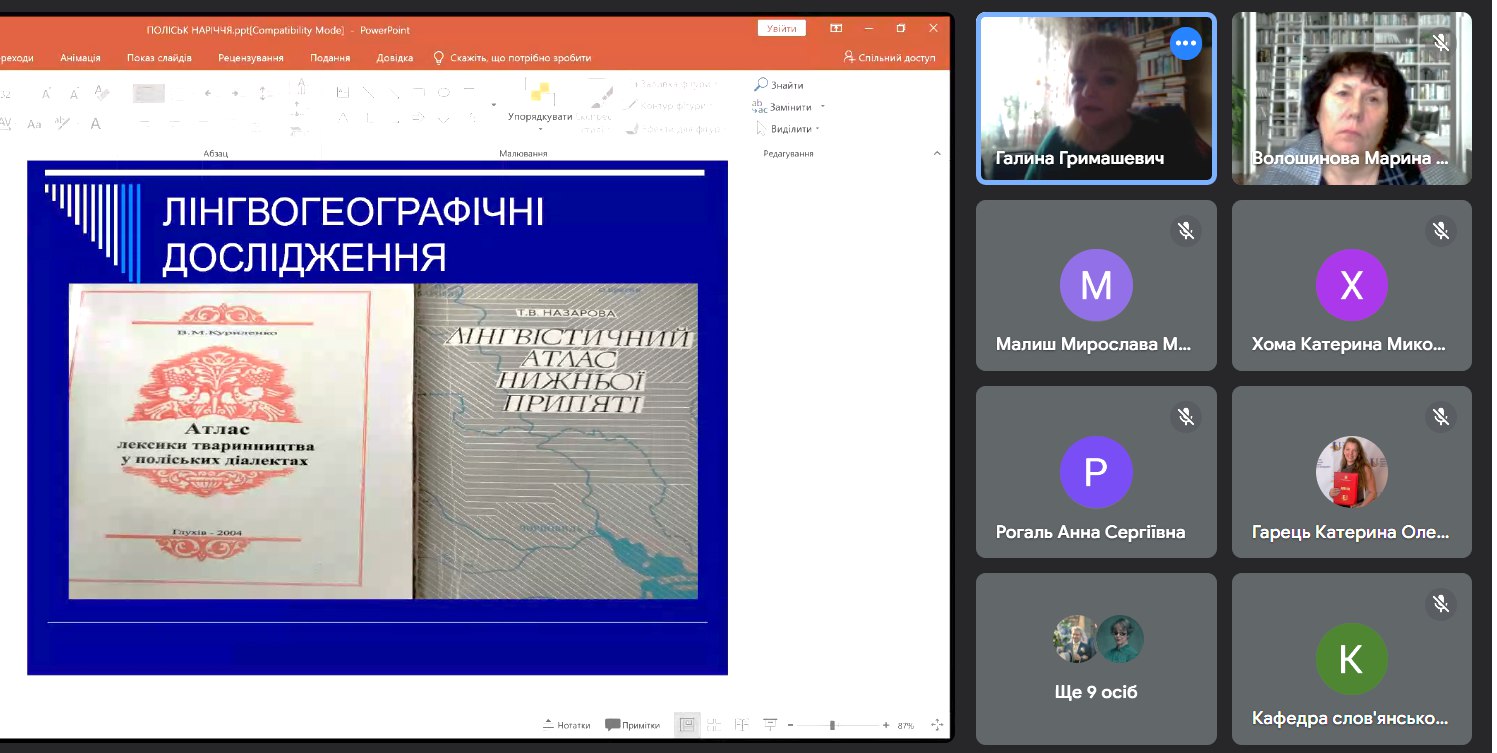Select the slide title ЛІНГВОГЕОГРАФІЧНІ ДОСЛІДЖЕННЯ
The width and height of the screenshot is (1497, 753).
click(353, 235)
